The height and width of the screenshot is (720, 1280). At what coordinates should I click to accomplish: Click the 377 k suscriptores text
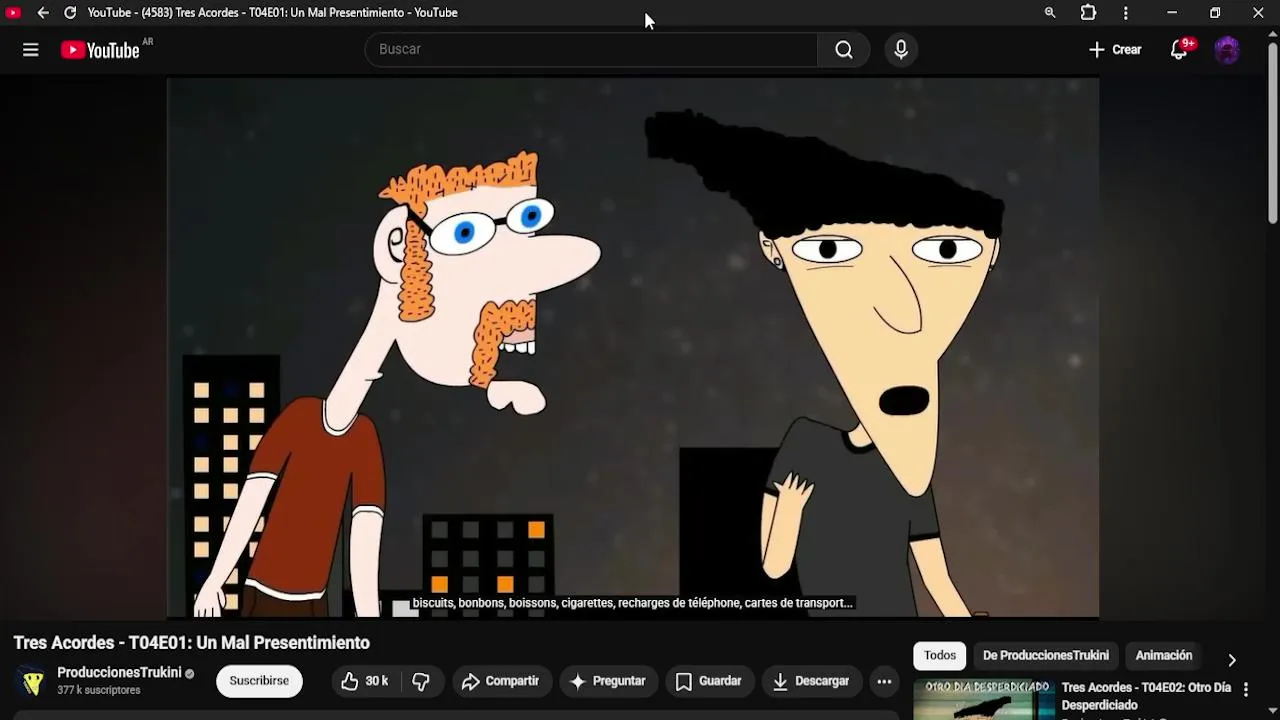(99, 691)
